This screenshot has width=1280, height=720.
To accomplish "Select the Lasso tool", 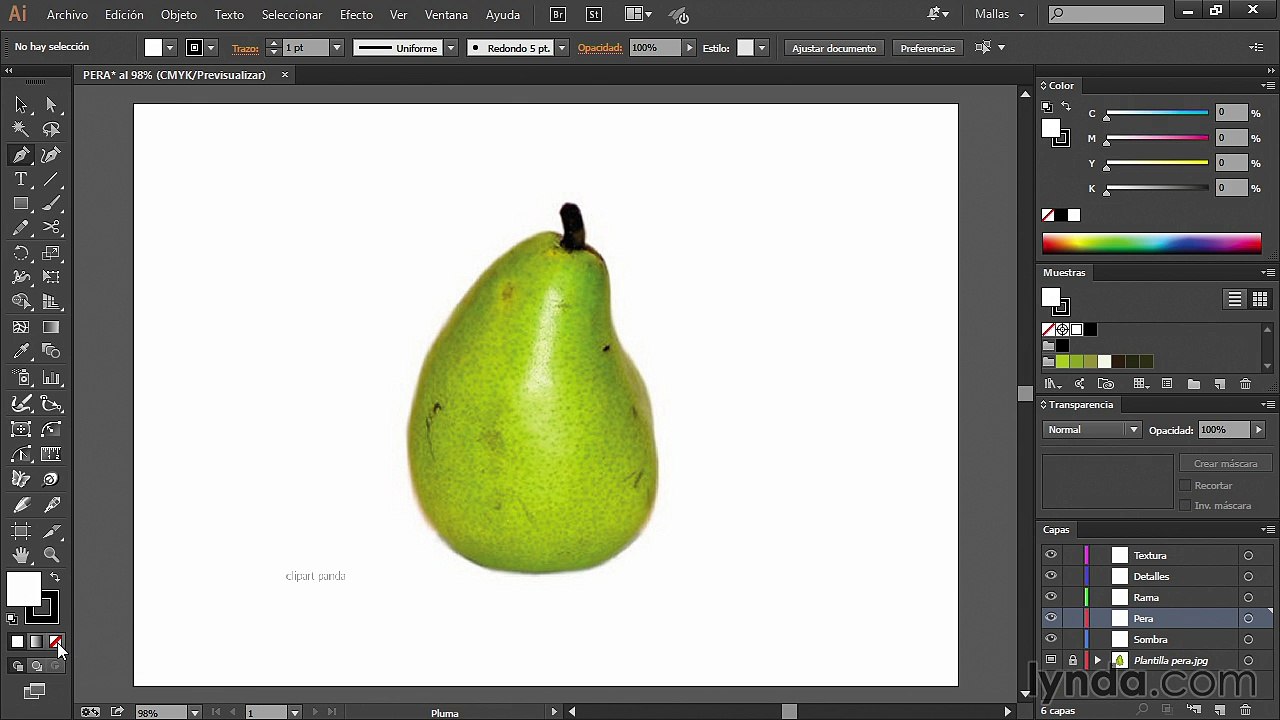I will 52,129.
